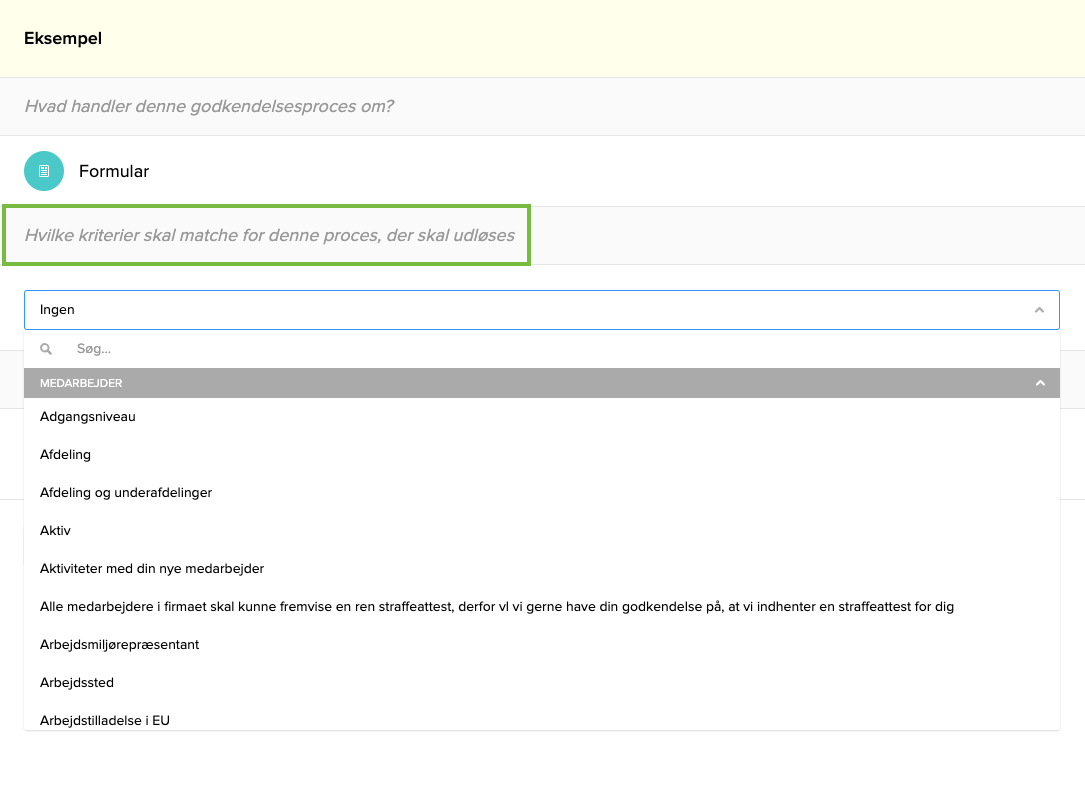This screenshot has height=794, width=1085.
Task: Choose Afdeling og underafdelinger option
Action: [126, 492]
